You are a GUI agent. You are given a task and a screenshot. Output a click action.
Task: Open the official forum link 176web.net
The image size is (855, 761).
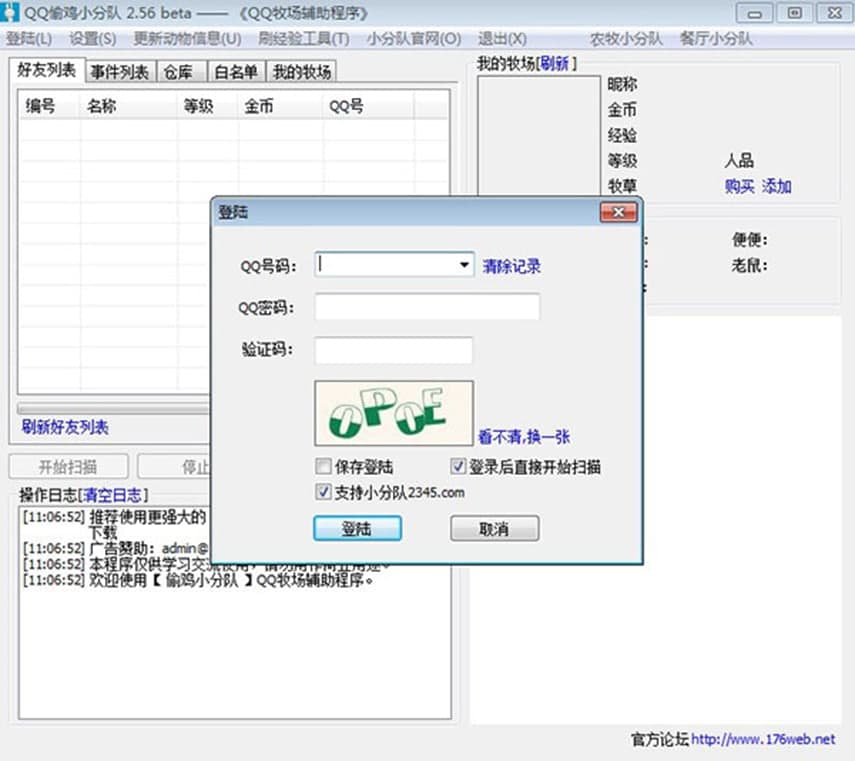click(x=763, y=740)
